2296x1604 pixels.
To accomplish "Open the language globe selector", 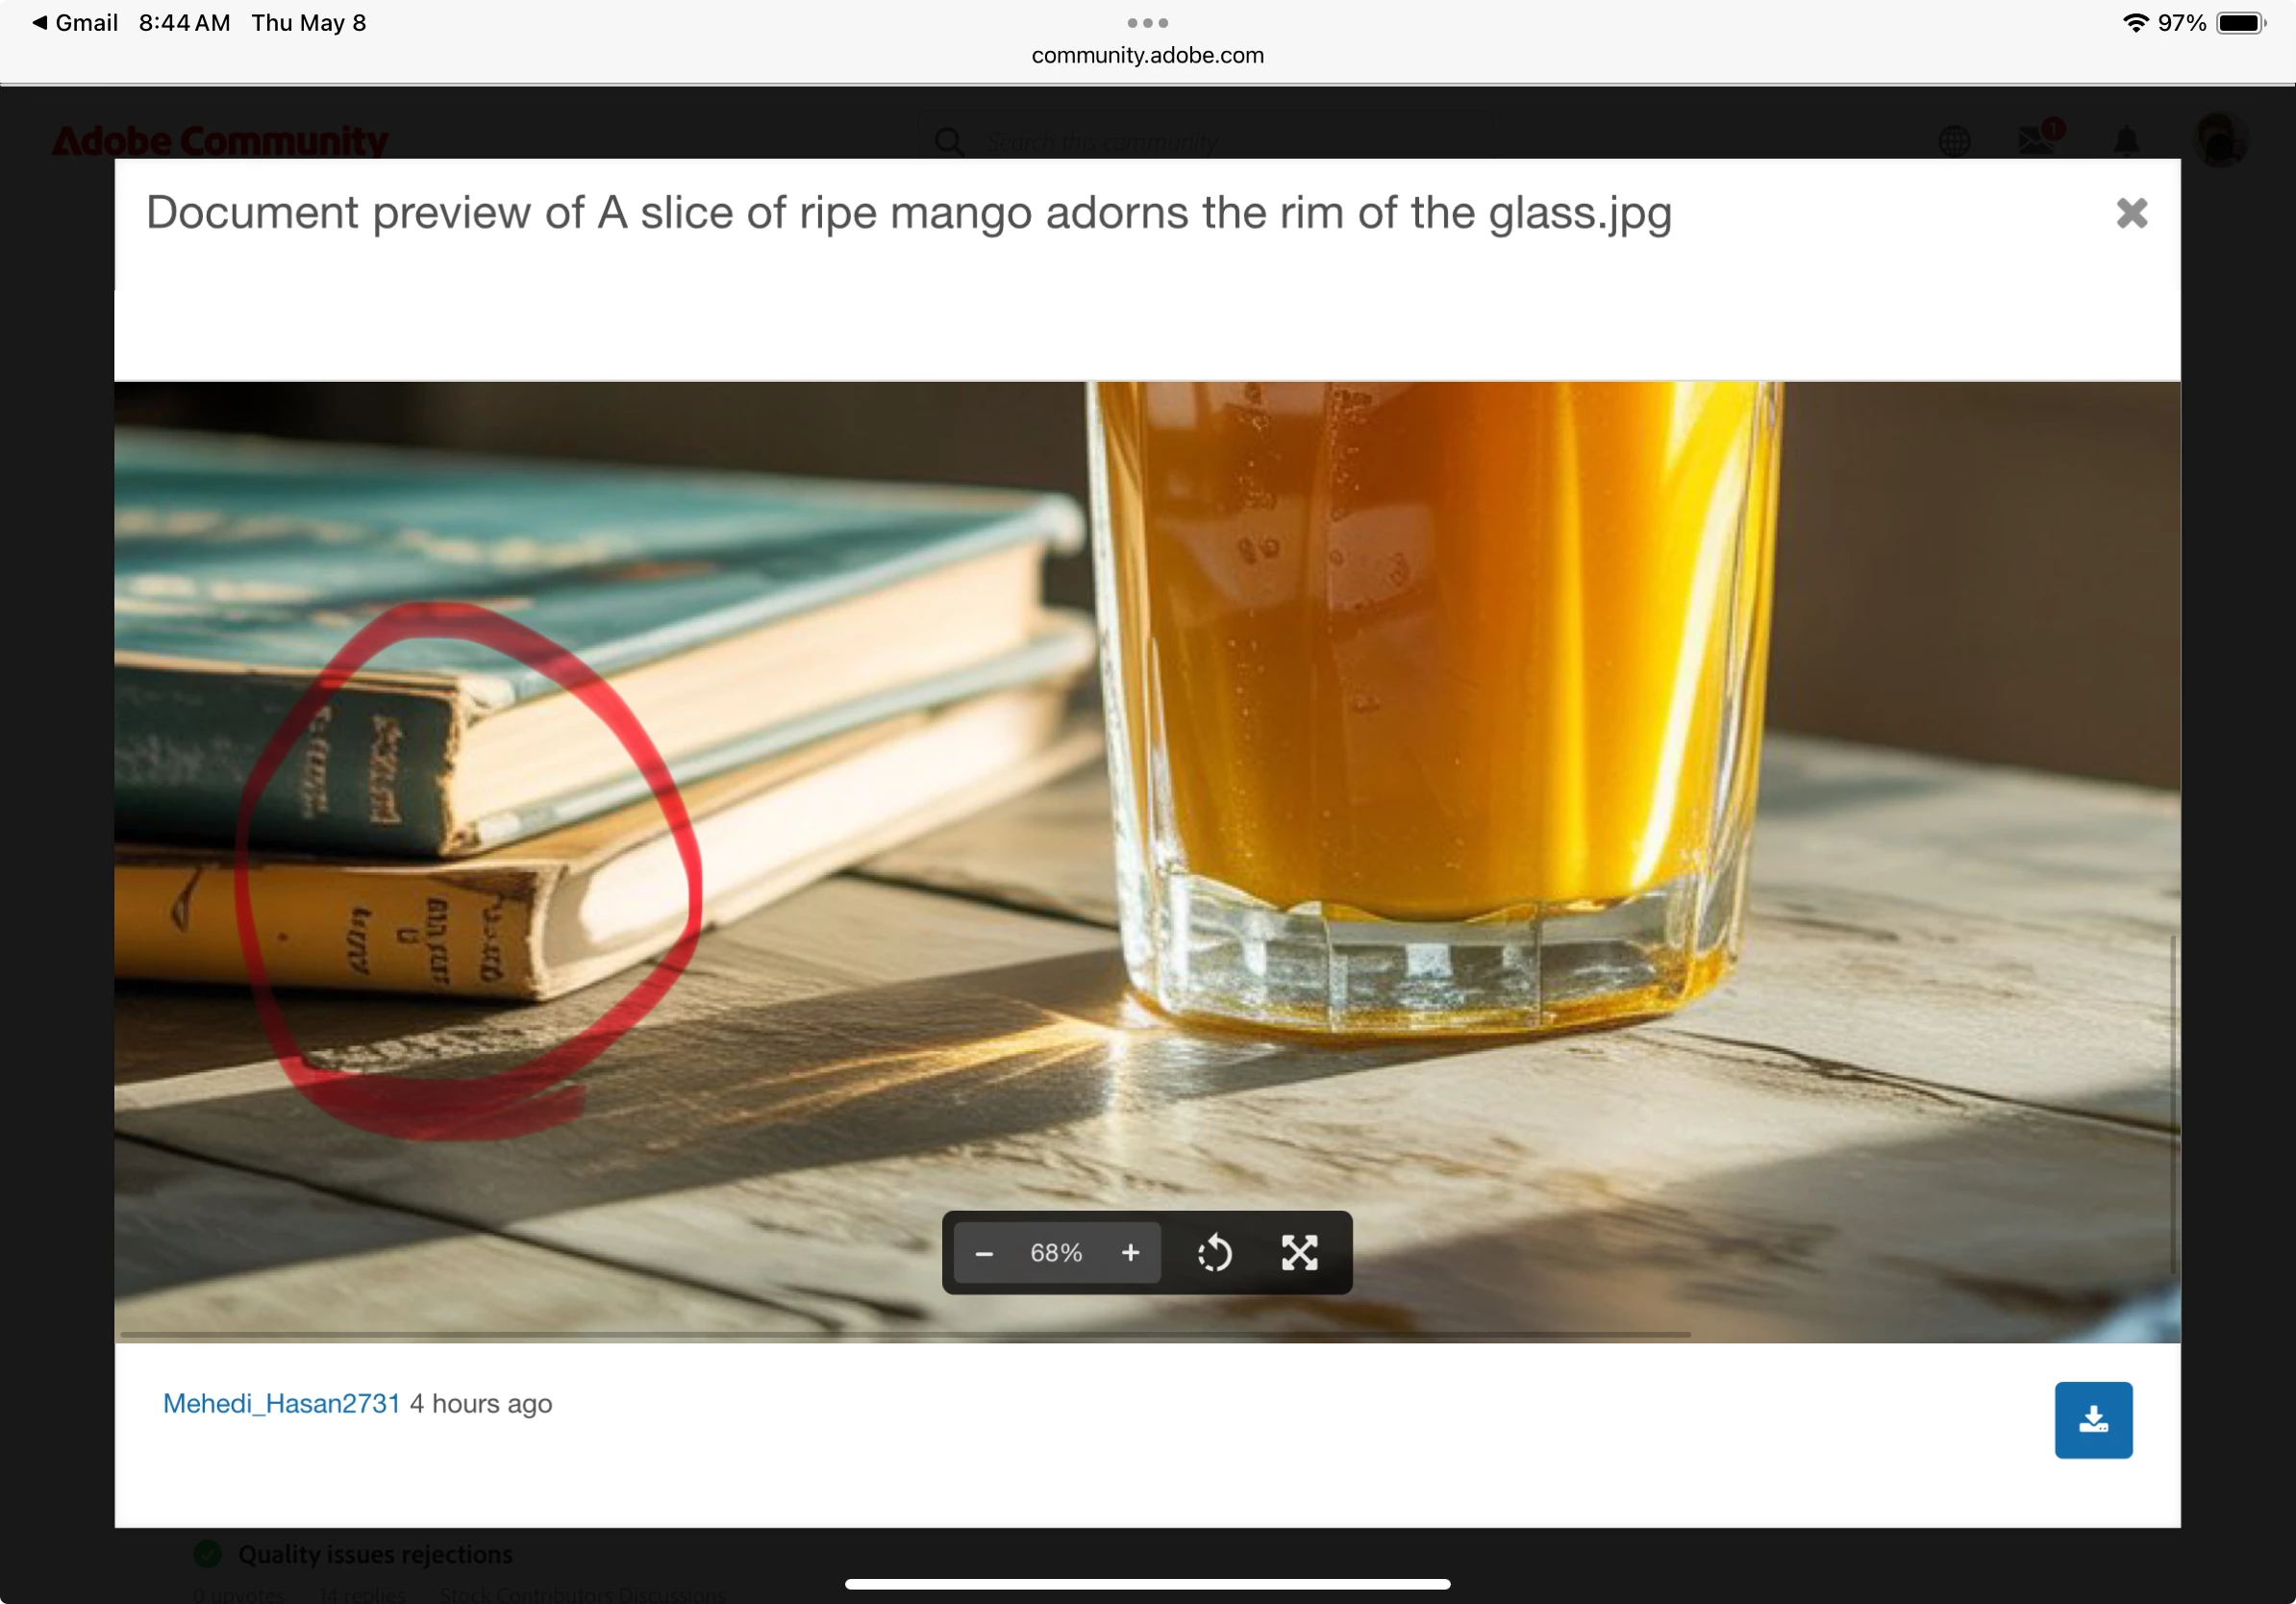I will click(1954, 141).
